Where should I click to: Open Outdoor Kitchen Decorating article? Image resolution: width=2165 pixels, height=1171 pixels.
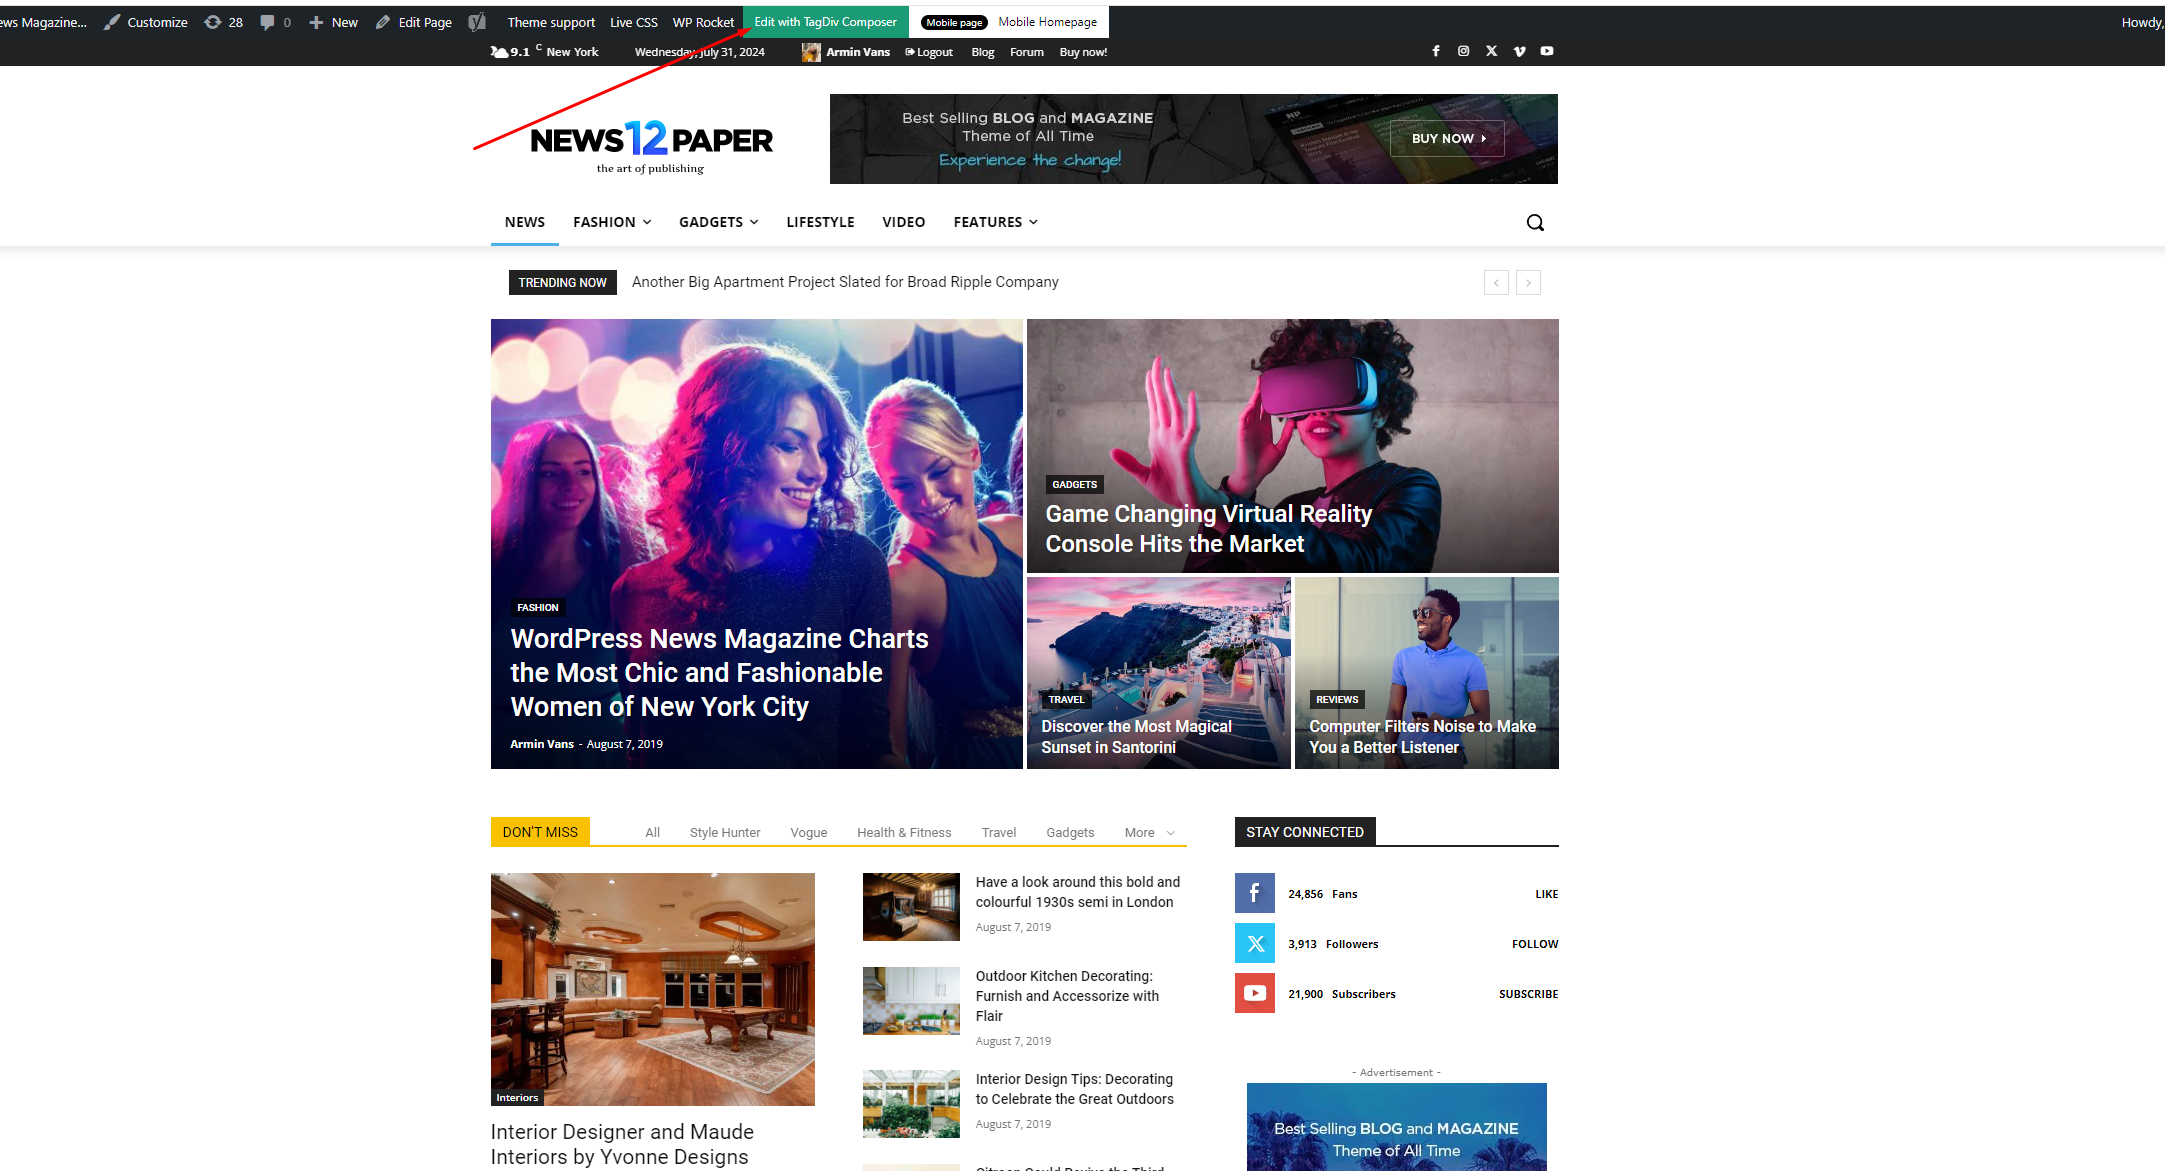[x=1067, y=996]
